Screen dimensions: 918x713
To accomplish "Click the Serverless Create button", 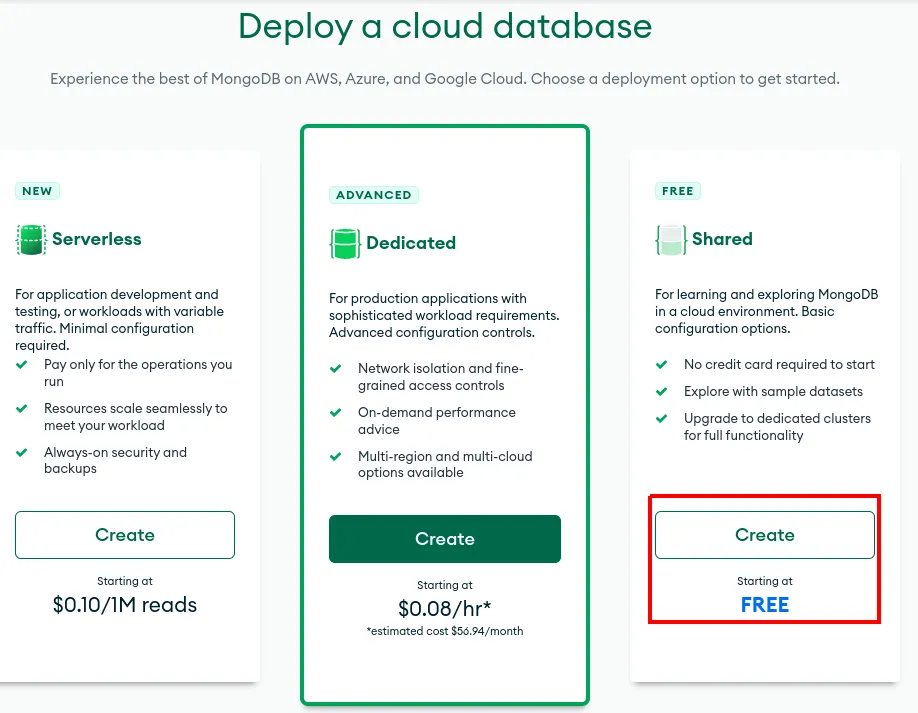I will 125,534.
